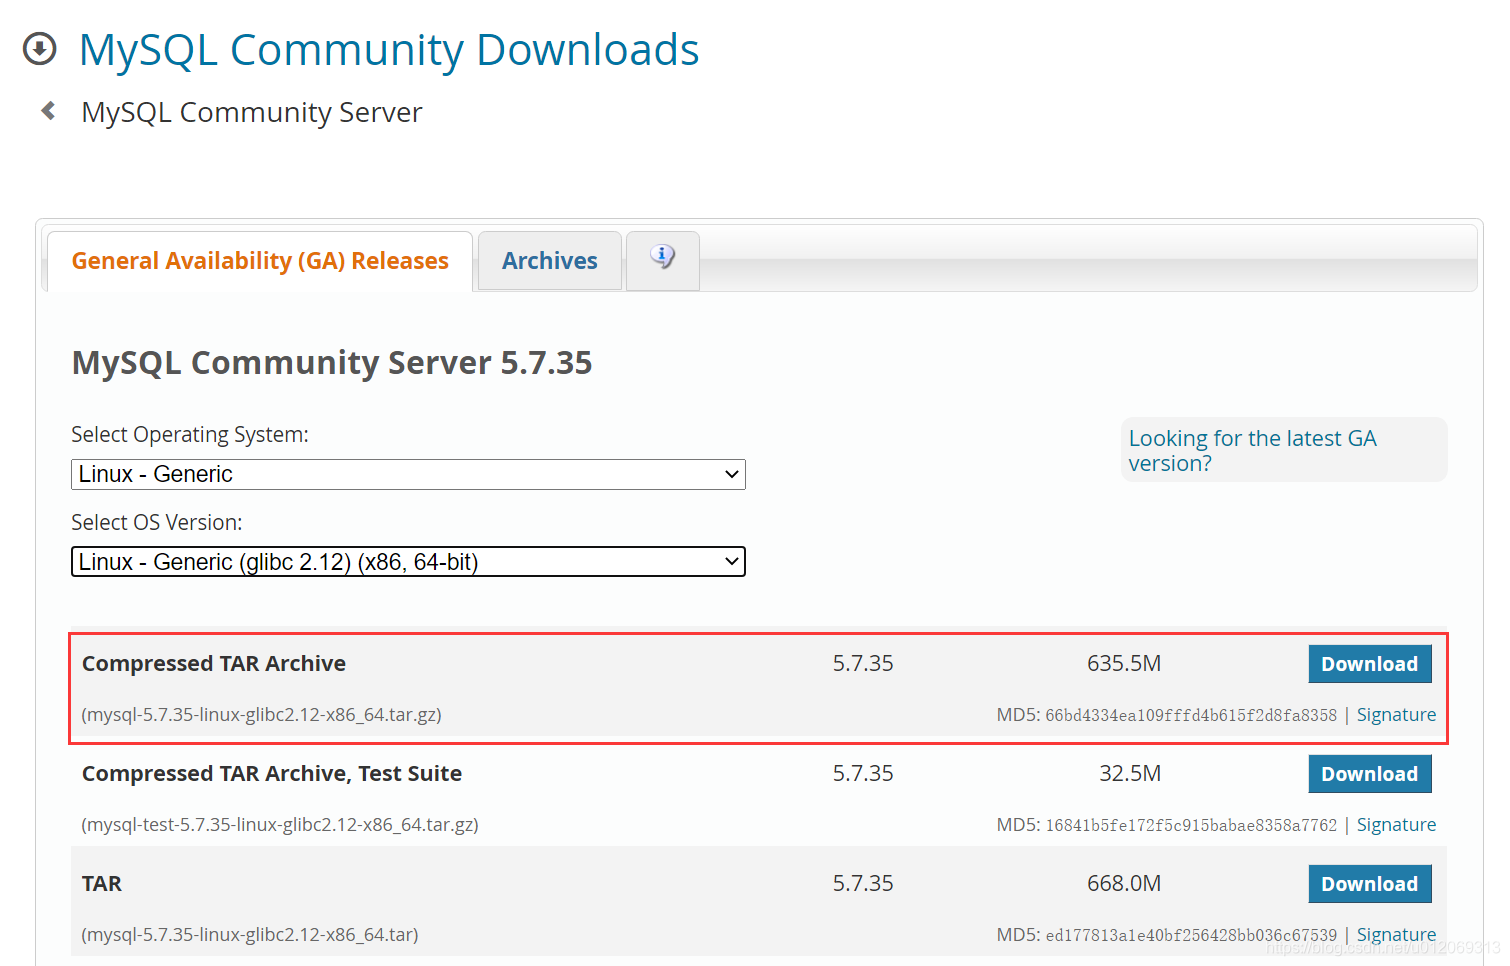The width and height of the screenshot is (1510, 966).
Task: Click the back chevron beside MySQL Community Server
Action: 48,111
